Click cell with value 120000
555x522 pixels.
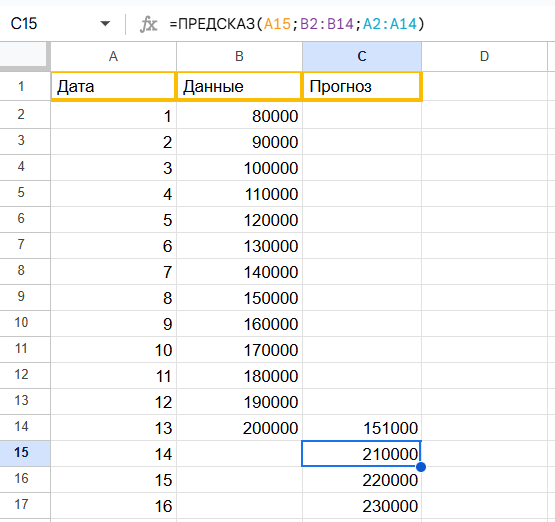pyautogui.click(x=239, y=219)
